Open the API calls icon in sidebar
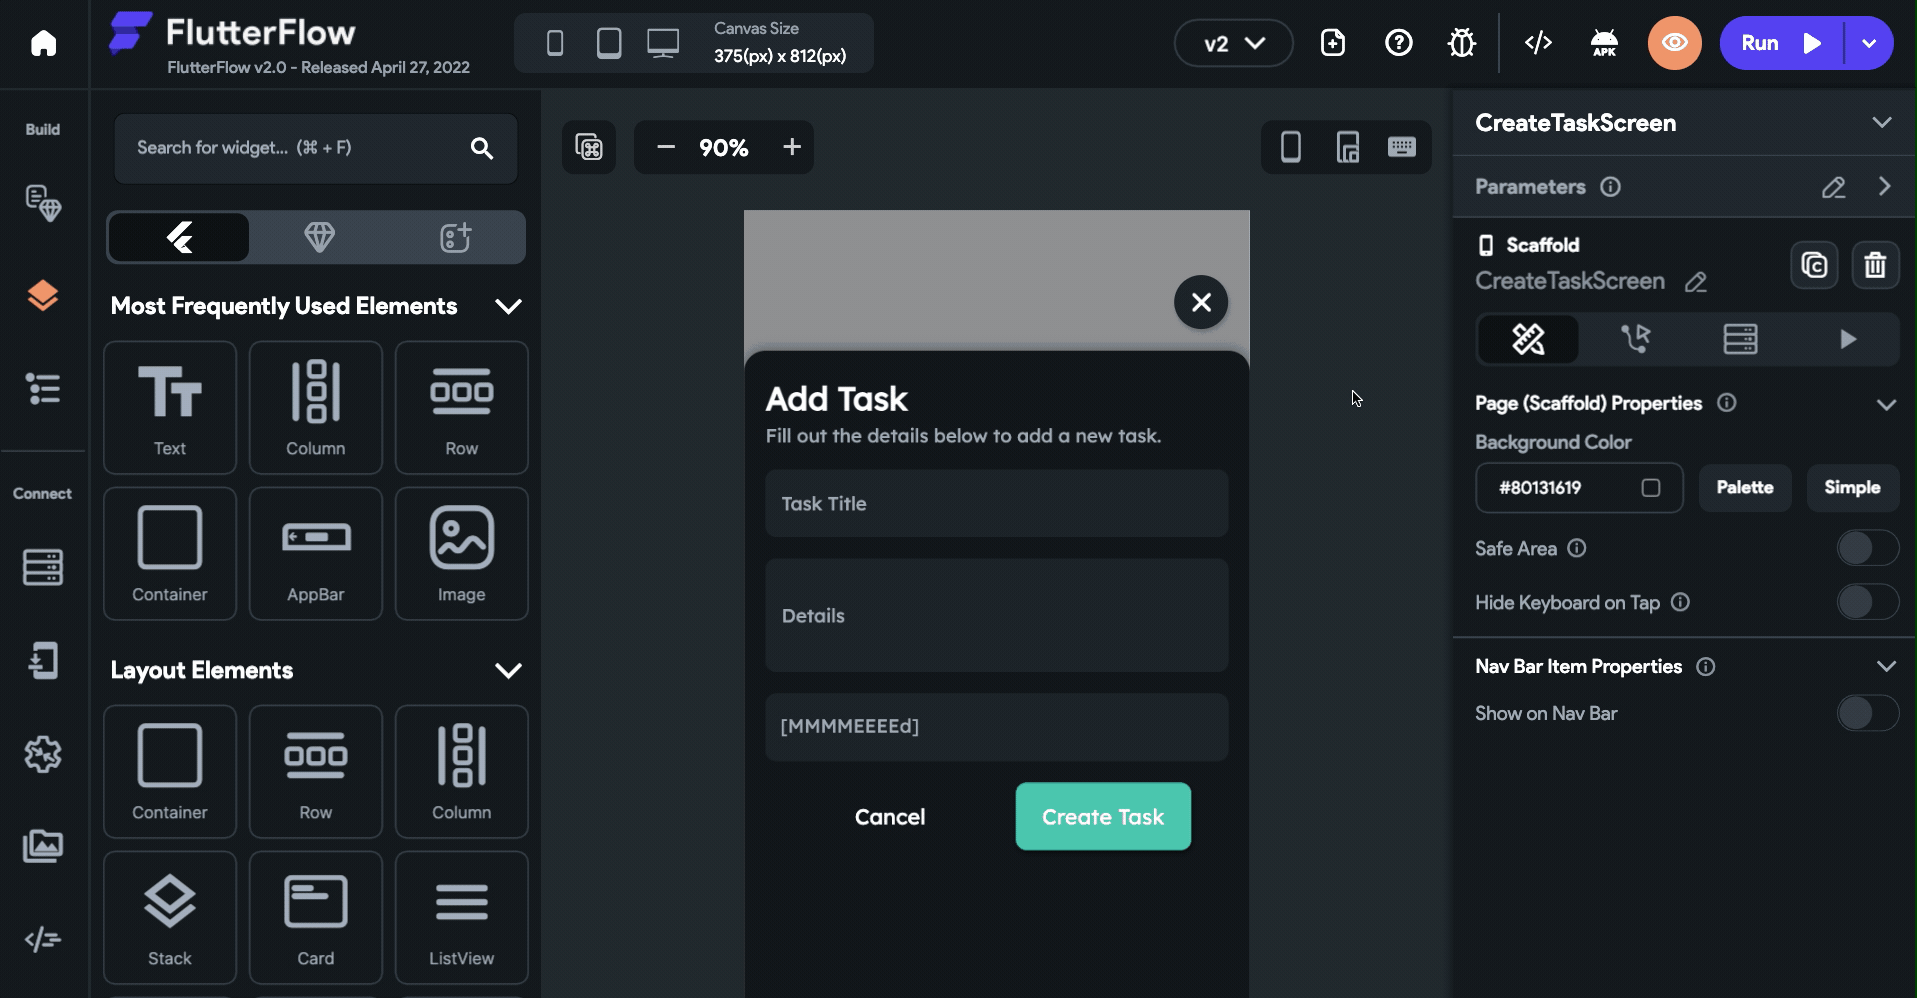This screenshot has height=998, width=1917. pos(43,661)
